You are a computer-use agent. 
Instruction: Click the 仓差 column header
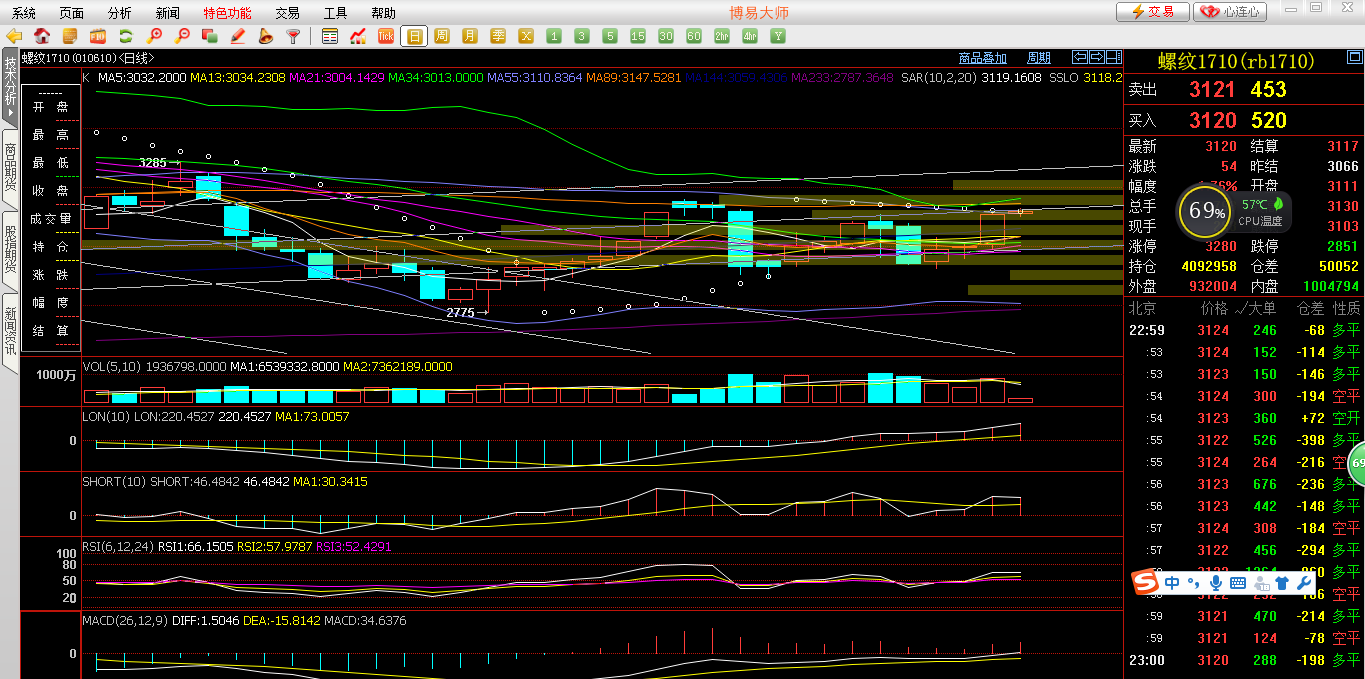(x=1310, y=309)
